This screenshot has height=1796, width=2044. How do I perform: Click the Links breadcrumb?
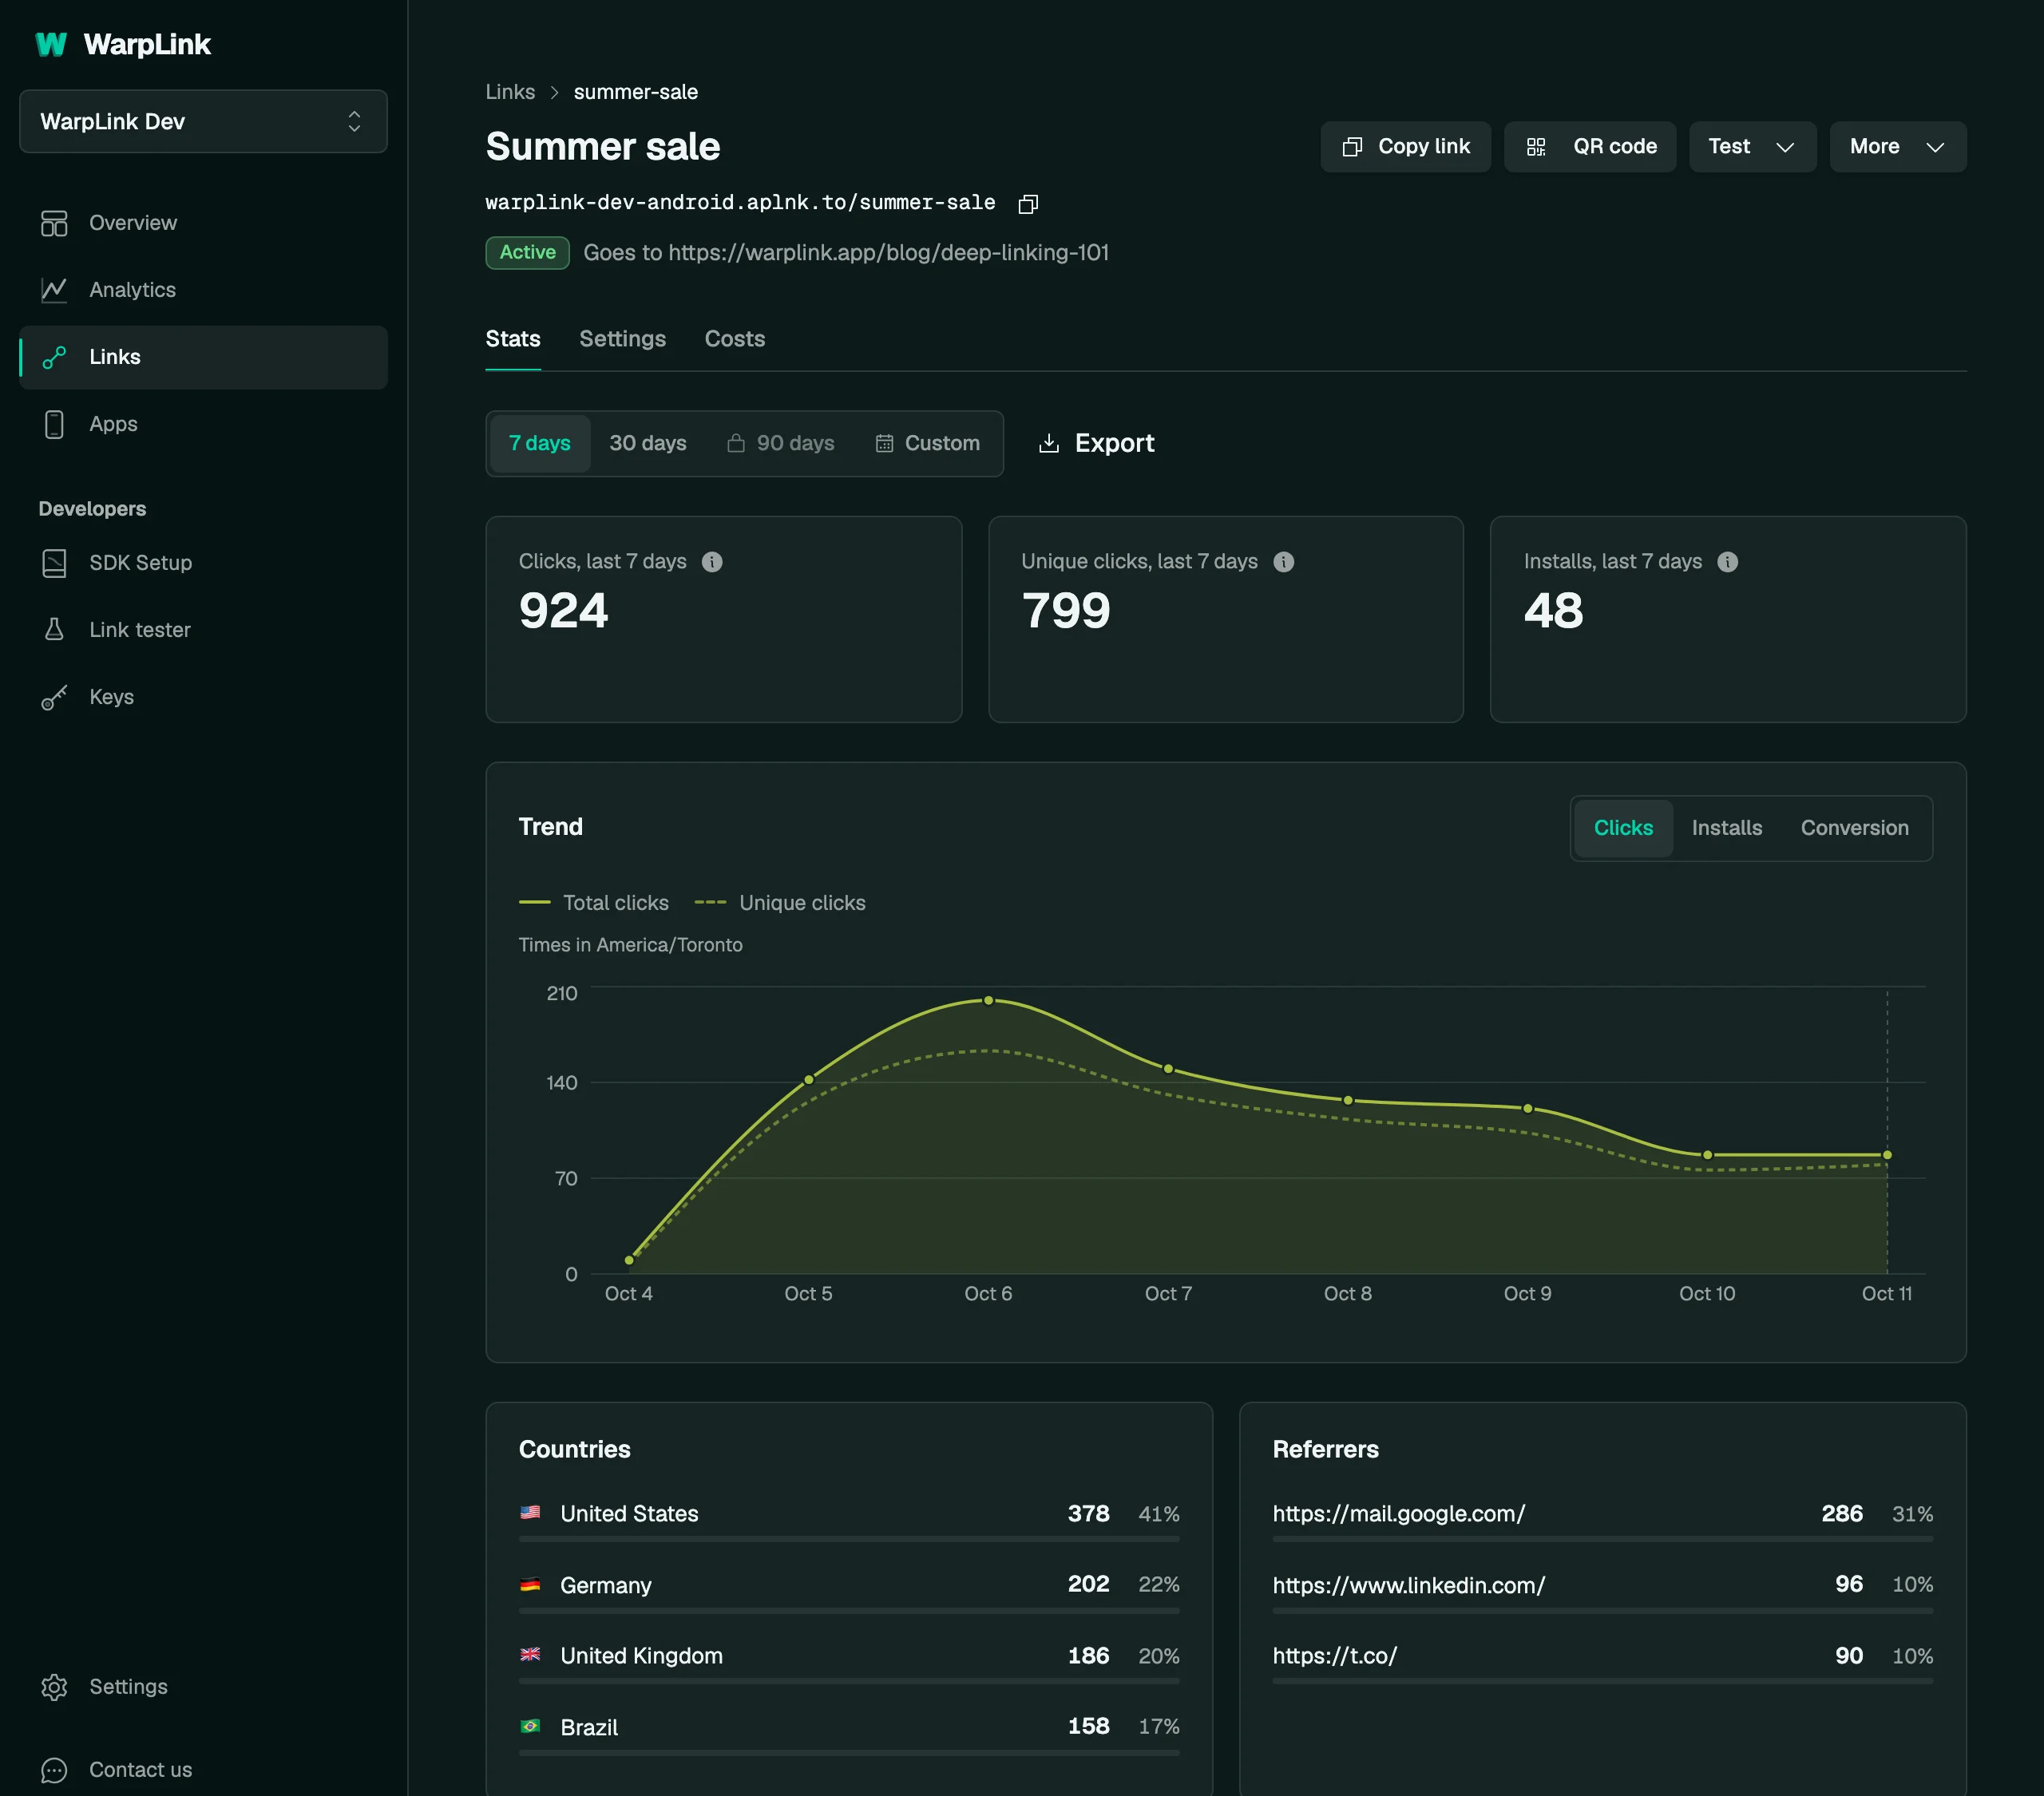coord(510,92)
